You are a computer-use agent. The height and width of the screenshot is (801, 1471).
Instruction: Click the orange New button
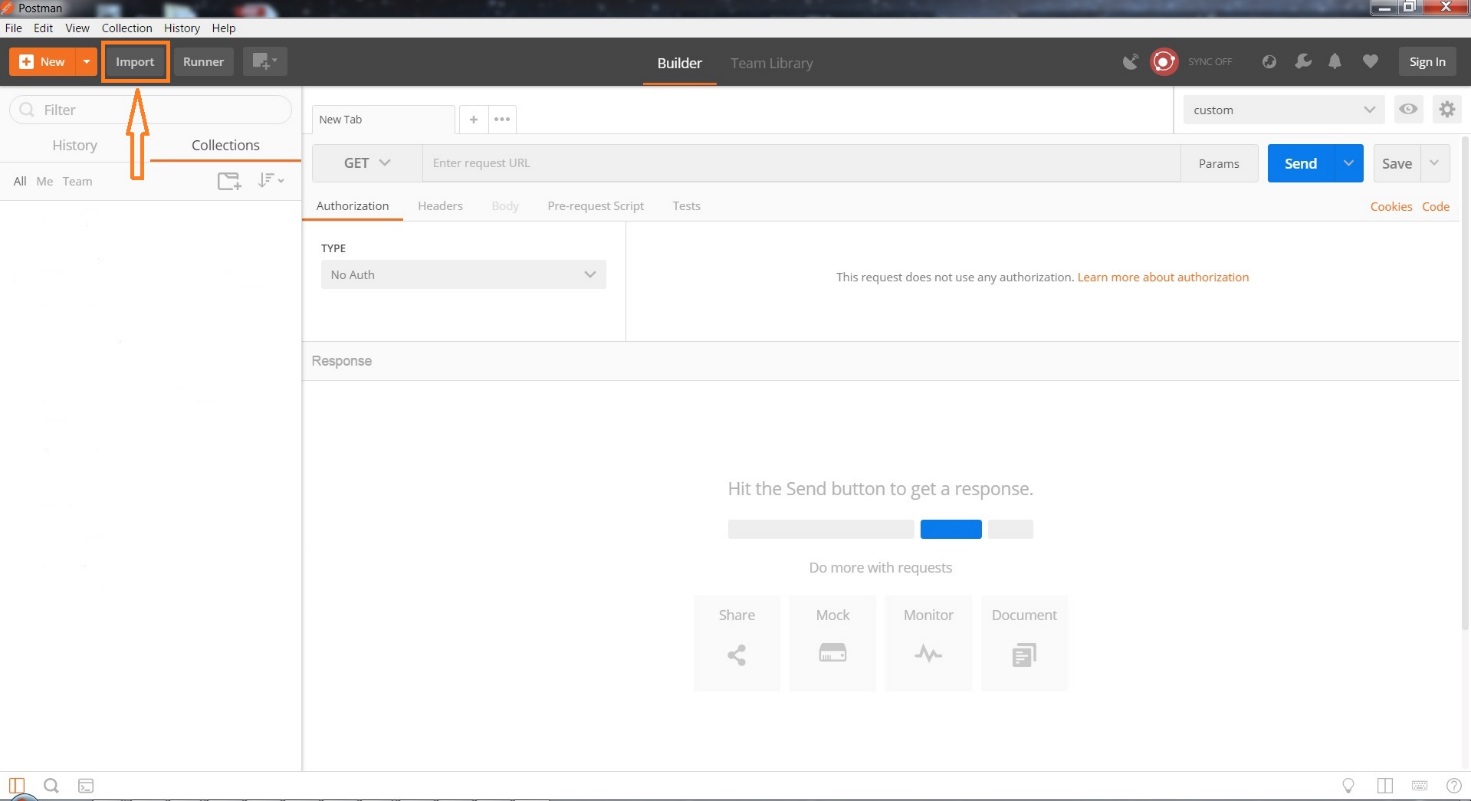pos(43,62)
